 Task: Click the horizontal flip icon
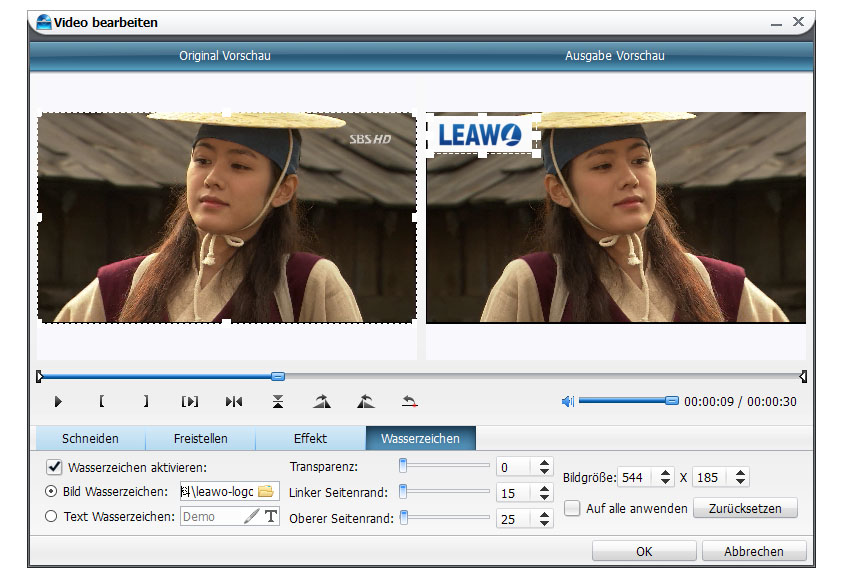[x=234, y=401]
